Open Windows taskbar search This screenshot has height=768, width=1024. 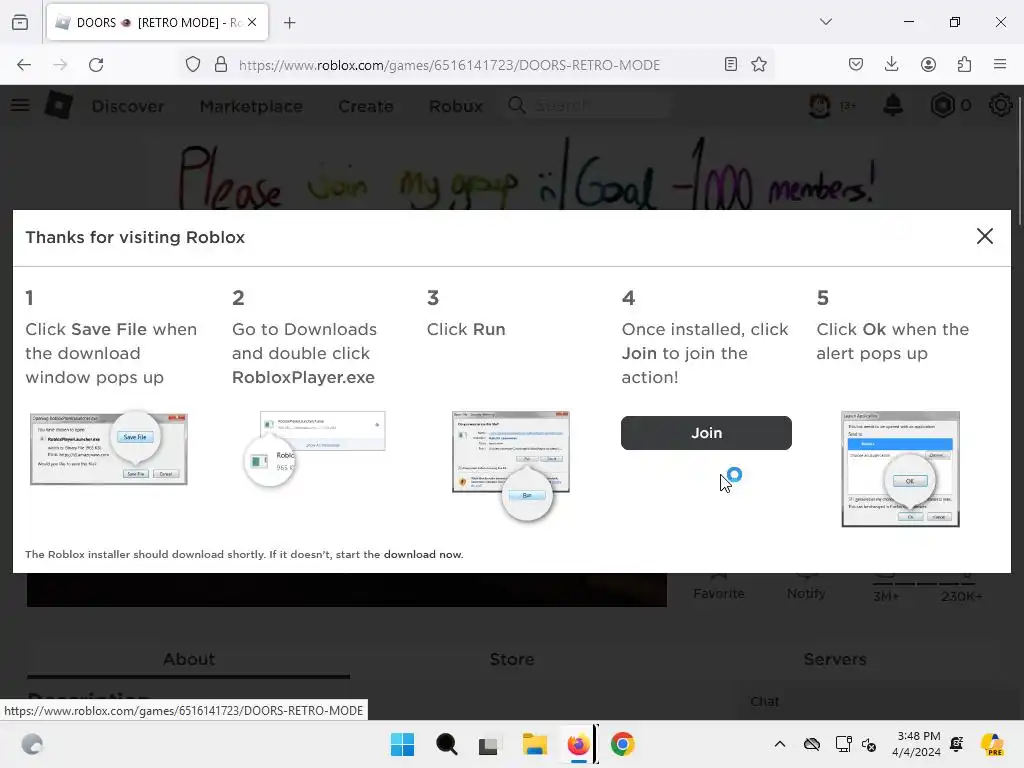447,744
